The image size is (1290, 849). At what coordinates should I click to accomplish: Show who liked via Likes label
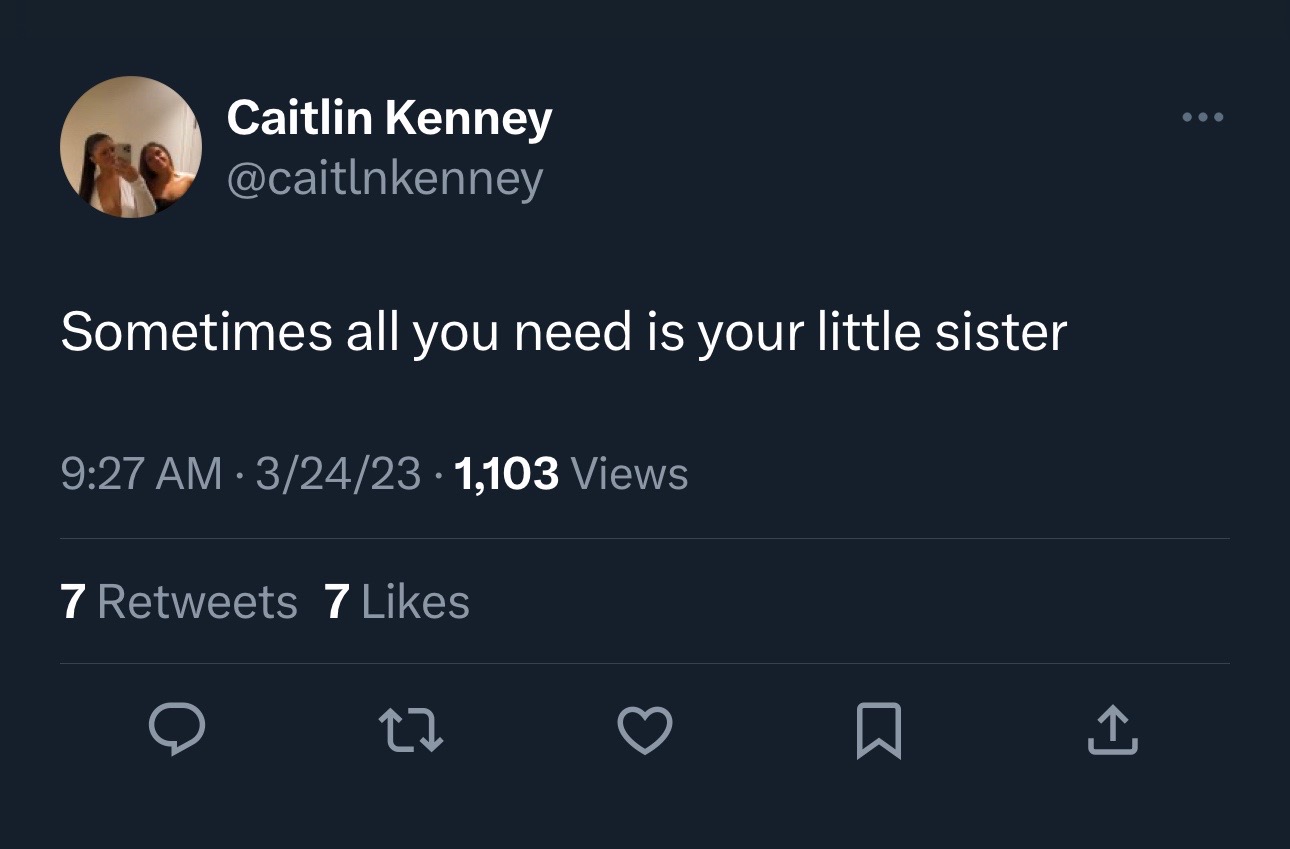[x=415, y=602]
